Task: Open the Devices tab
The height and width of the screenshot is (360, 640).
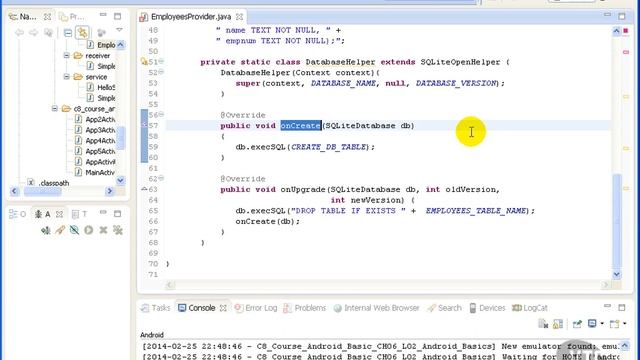Action: (x=487, y=308)
